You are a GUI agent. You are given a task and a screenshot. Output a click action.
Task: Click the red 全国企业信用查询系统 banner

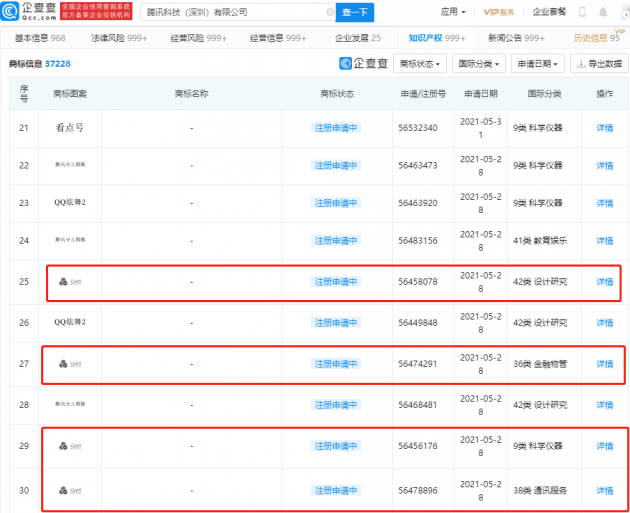tap(96, 11)
